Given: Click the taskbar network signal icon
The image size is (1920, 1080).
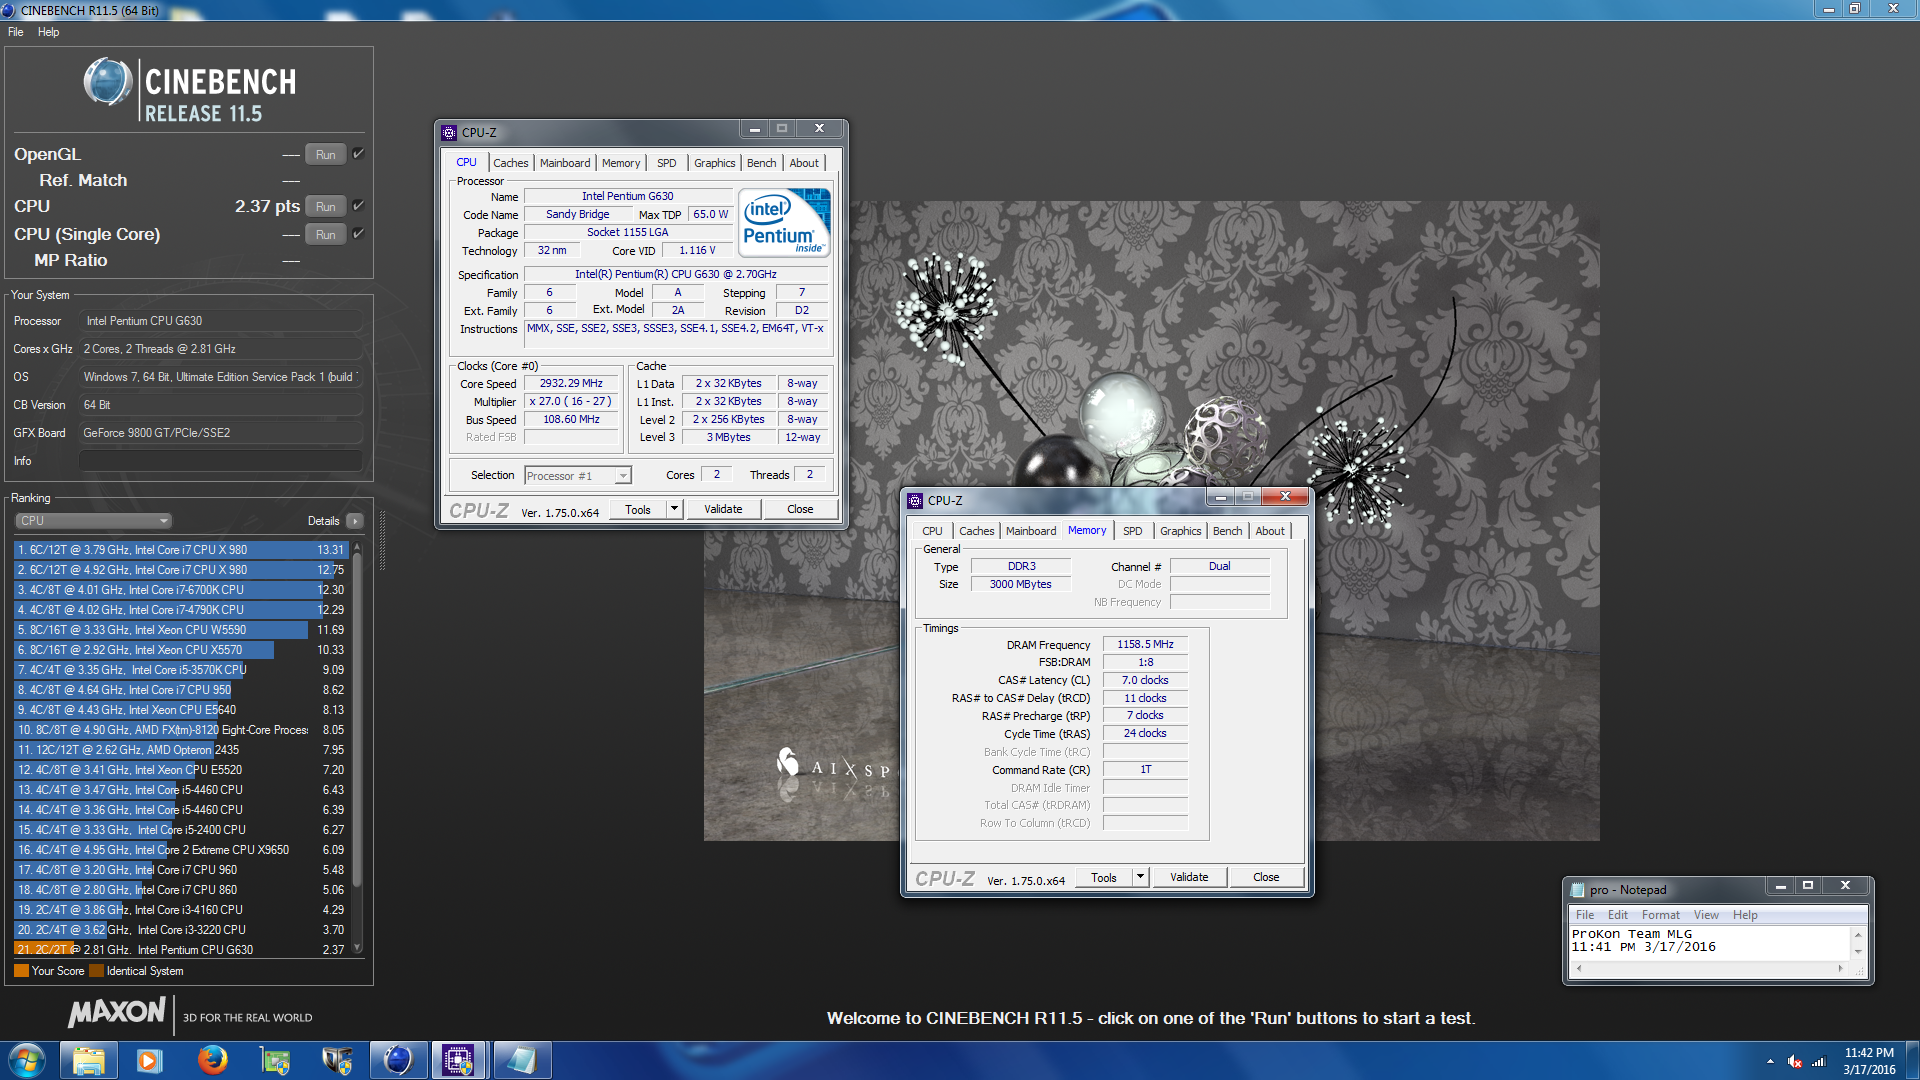Looking at the screenshot, I should 1819,1061.
